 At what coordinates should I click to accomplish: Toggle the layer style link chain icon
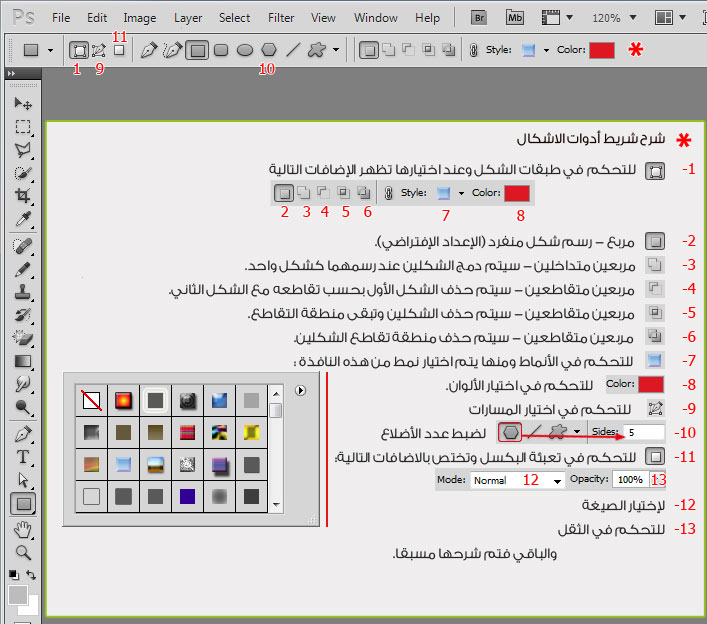click(473, 50)
